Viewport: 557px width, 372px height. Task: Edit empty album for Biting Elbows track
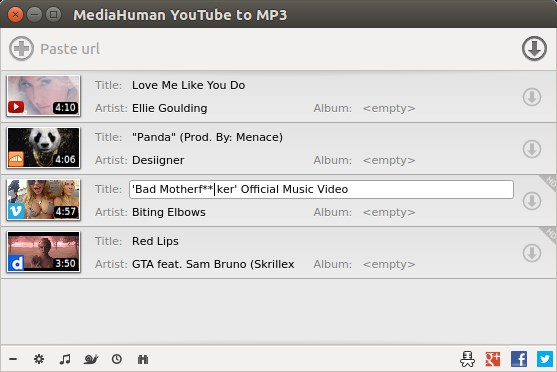pyautogui.click(x=389, y=212)
